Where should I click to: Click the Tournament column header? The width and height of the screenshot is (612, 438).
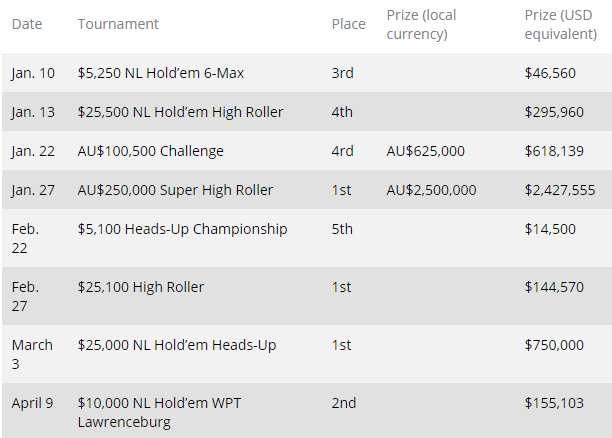click(x=118, y=24)
